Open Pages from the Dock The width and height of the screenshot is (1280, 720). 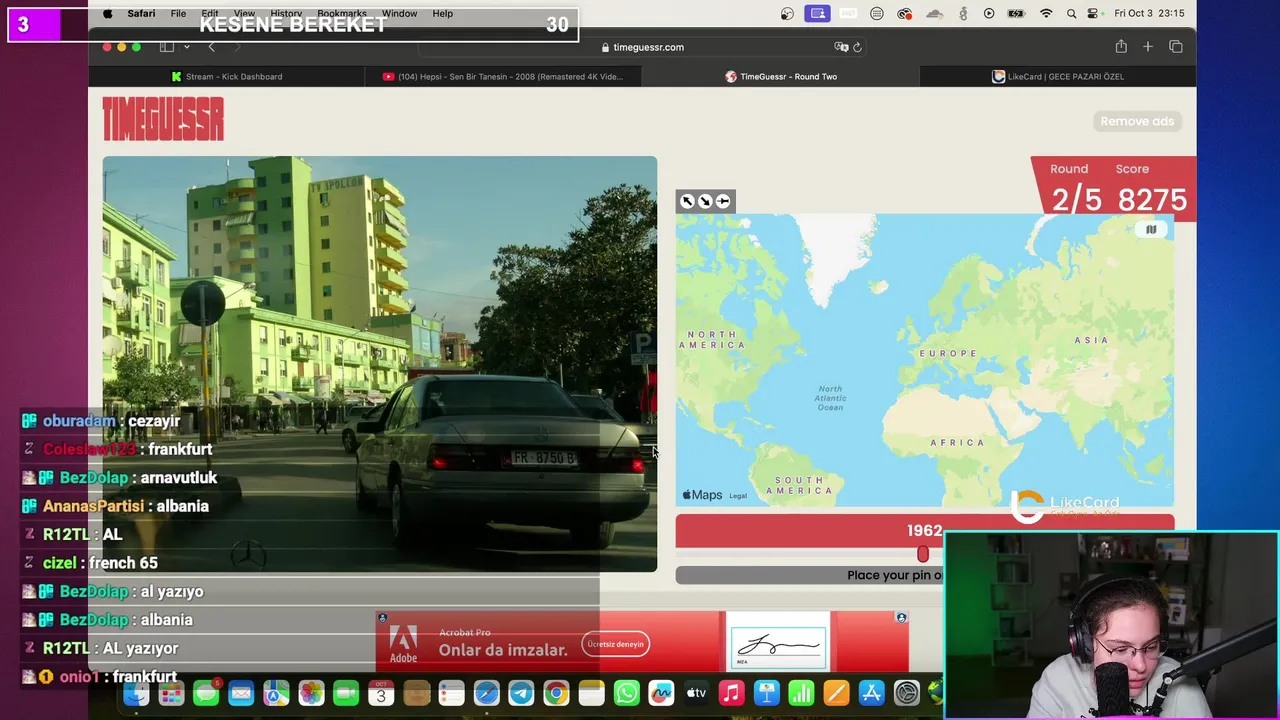(836, 693)
